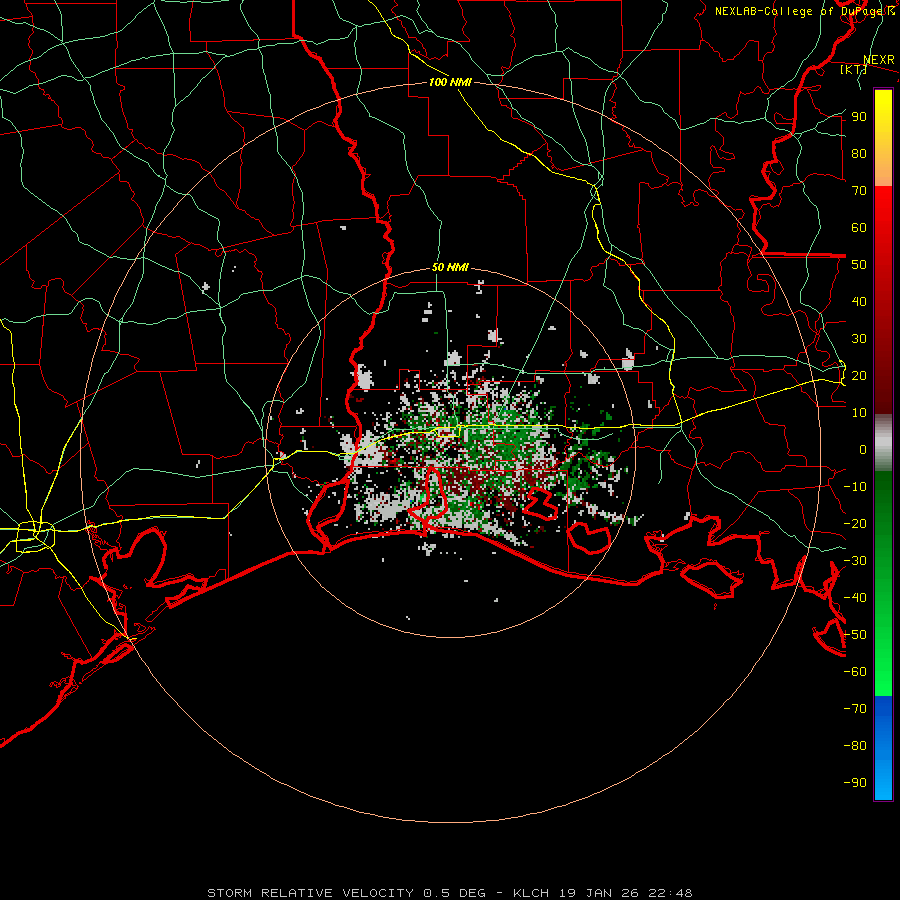
Task: Click the 90 value on velocity scale
Action: pos(859,117)
